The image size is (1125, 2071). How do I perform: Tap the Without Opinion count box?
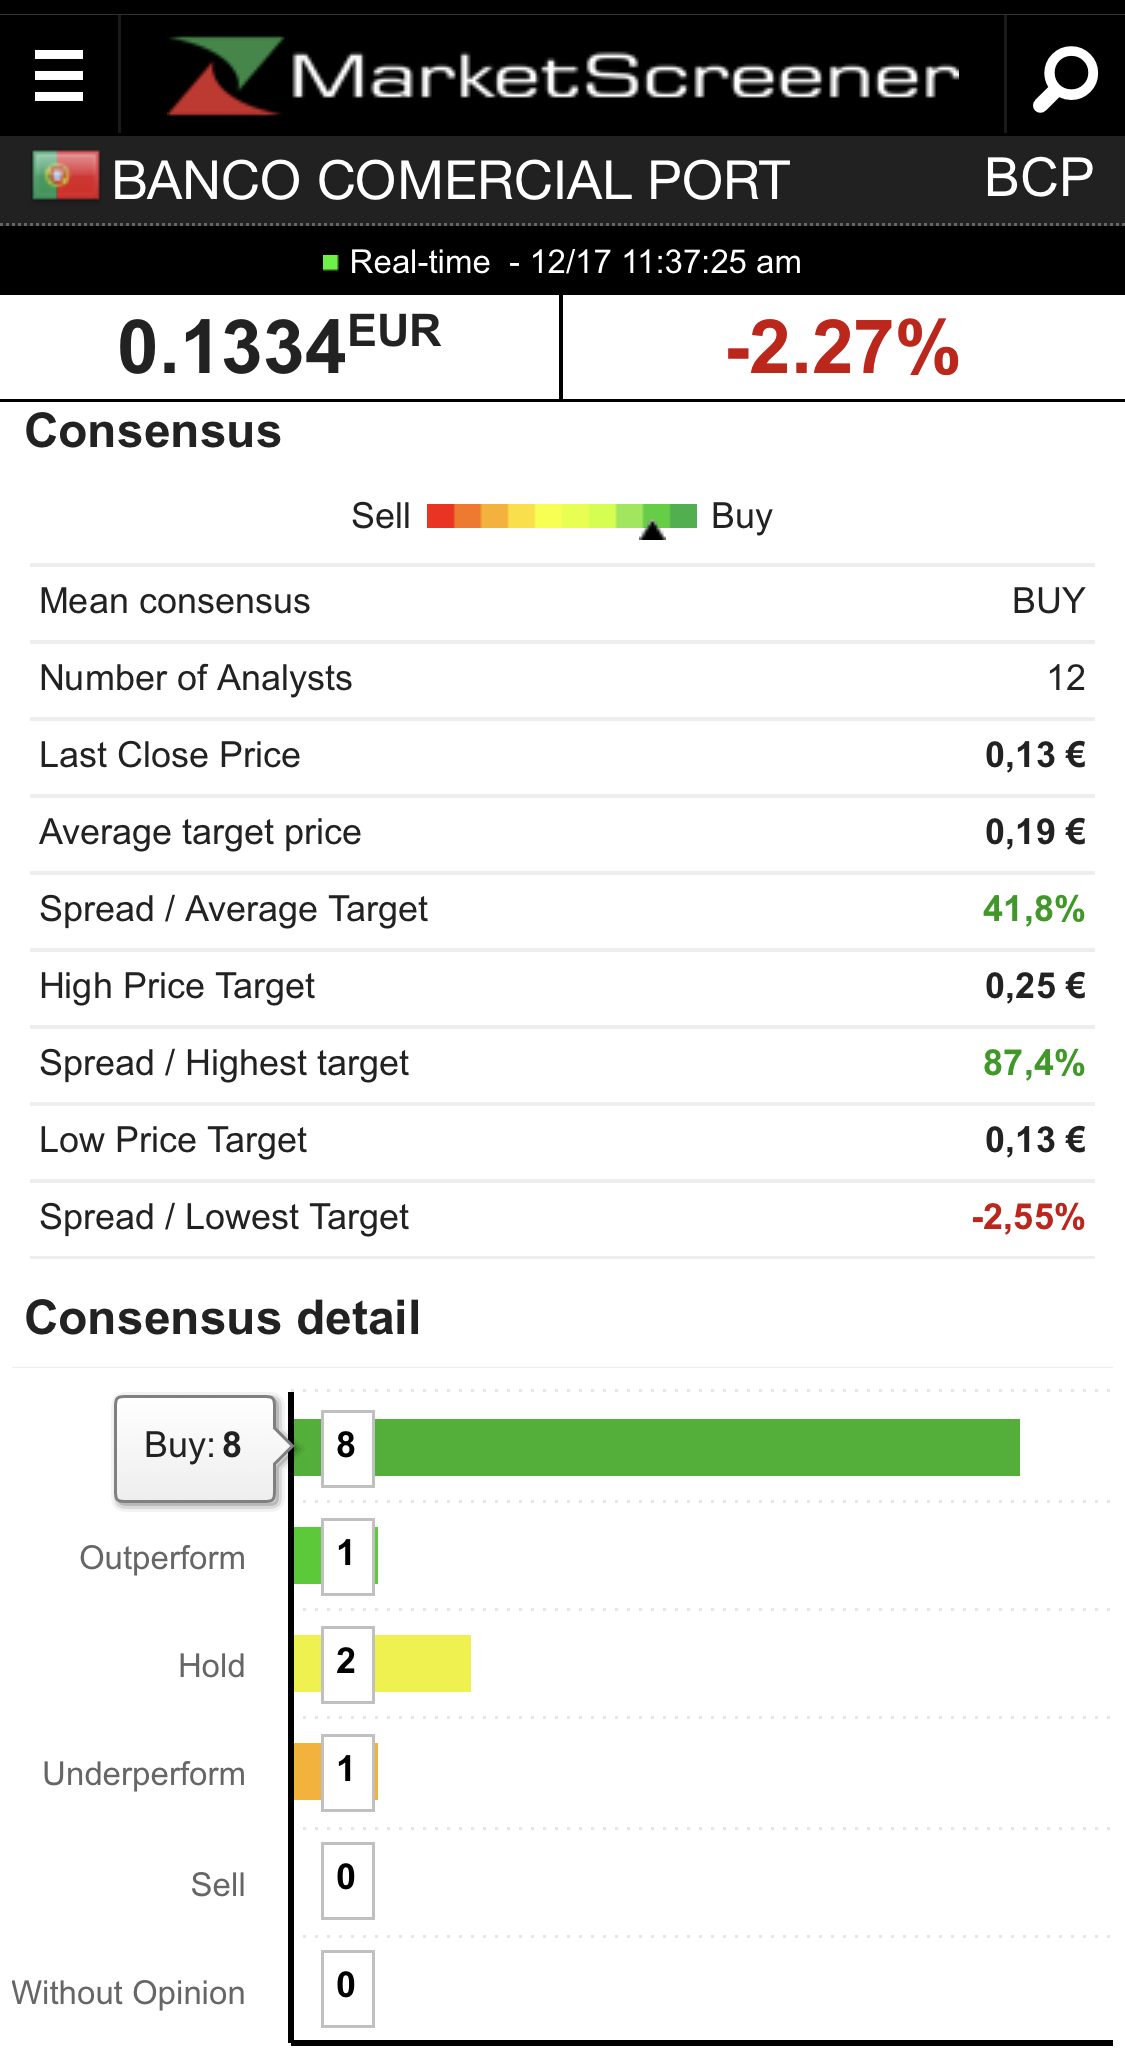(x=347, y=1987)
